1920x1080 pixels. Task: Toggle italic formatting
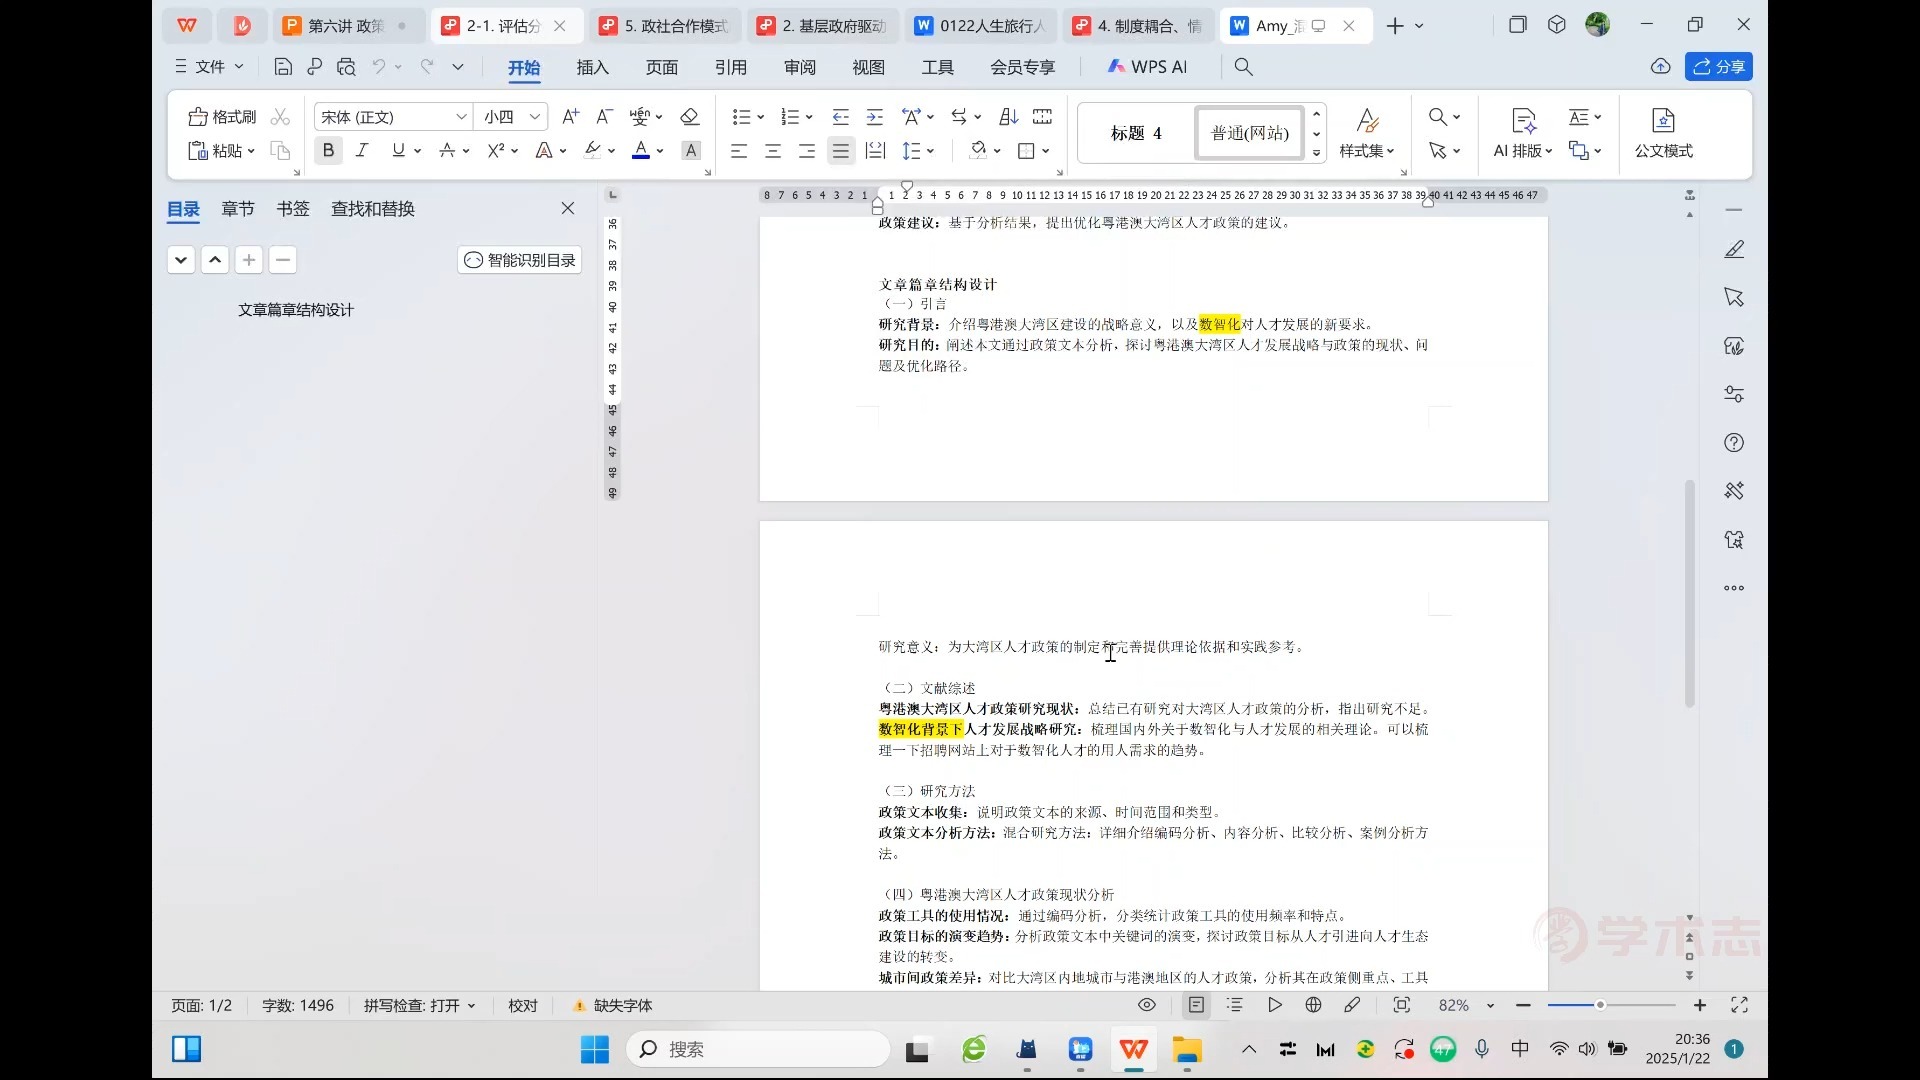pos(362,150)
